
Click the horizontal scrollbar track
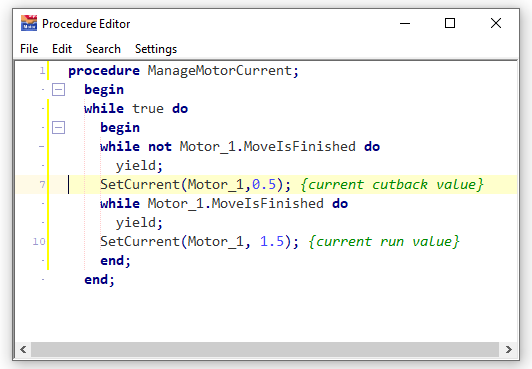coord(265,349)
